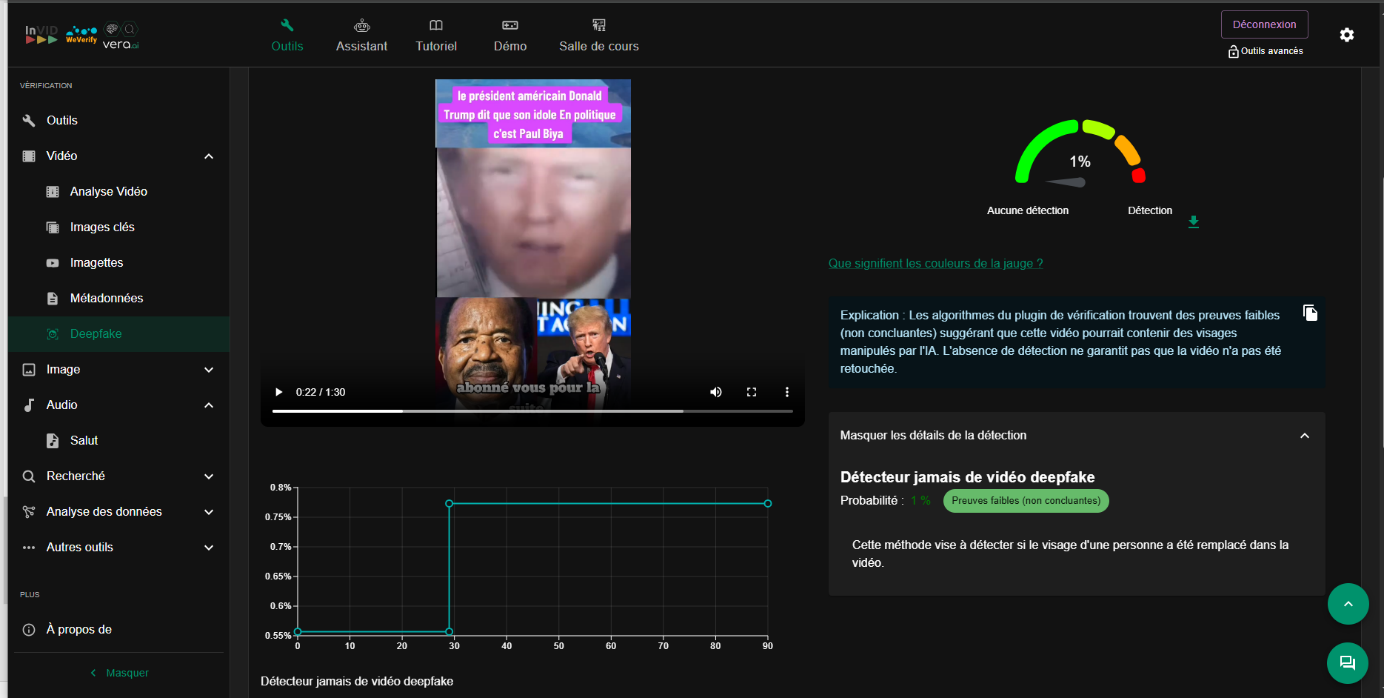Click the Recherché magnifier icon
Screen dimensions: 1384x698
(29, 476)
